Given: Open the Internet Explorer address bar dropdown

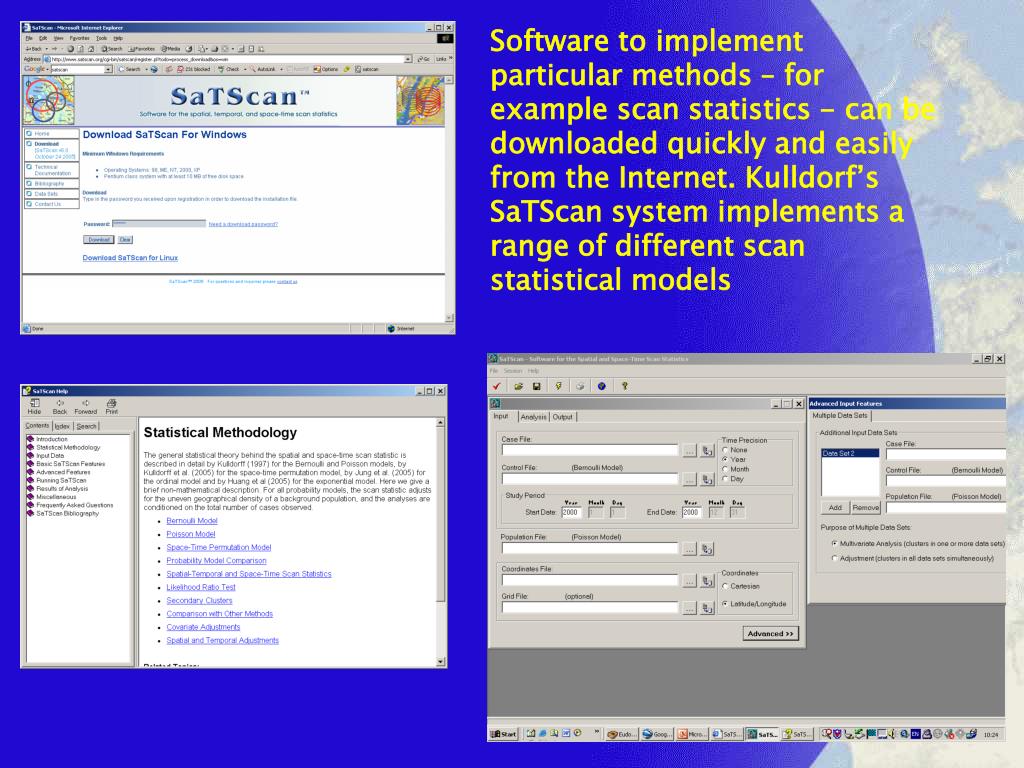Looking at the screenshot, I should (x=408, y=59).
